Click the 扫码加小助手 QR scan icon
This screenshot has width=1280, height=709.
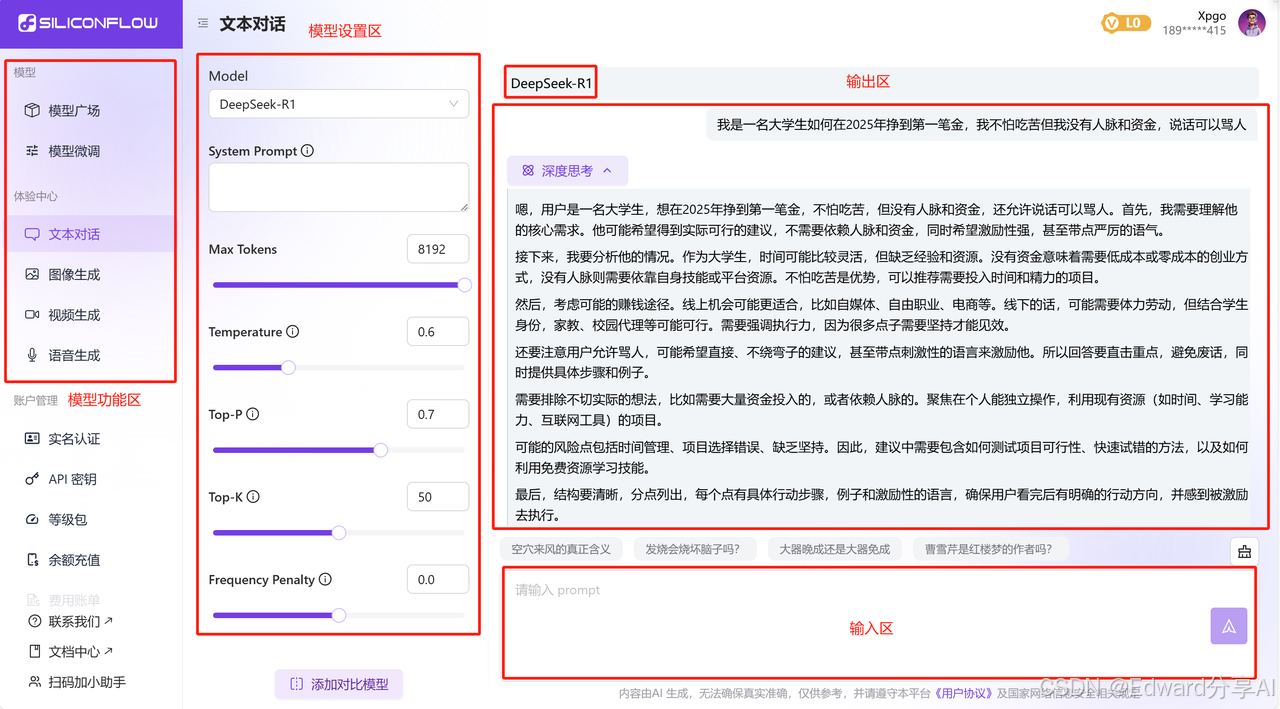[35, 682]
